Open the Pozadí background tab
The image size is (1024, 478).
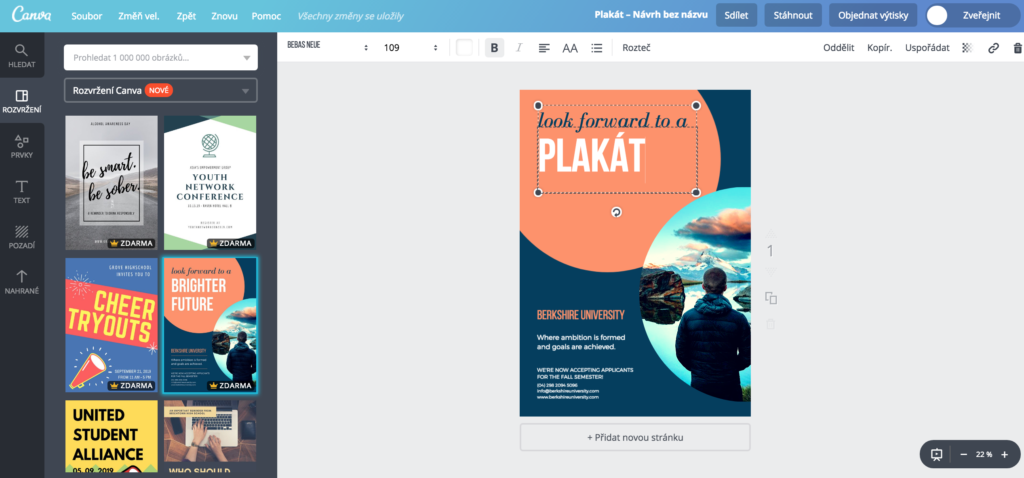(22, 237)
